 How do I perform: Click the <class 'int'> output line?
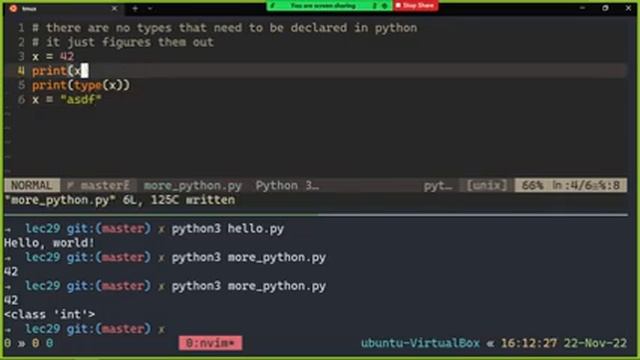pos(49,314)
